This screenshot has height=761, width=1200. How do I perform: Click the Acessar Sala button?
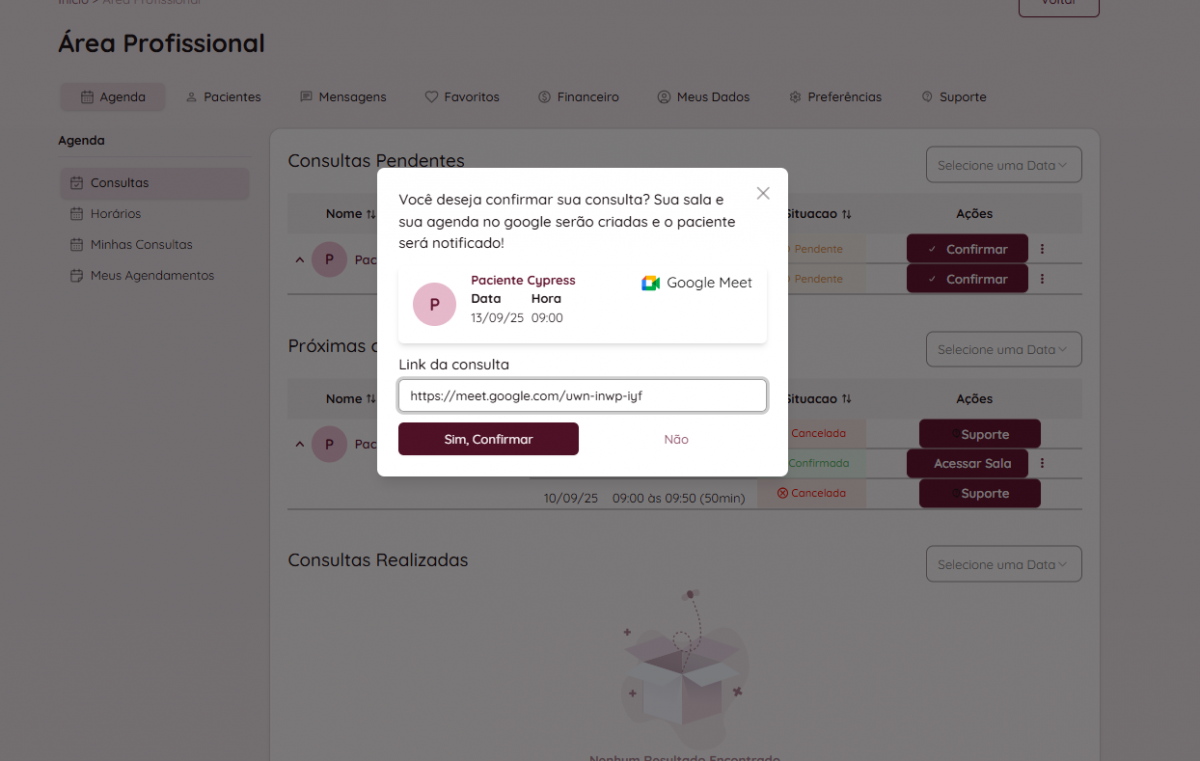click(972, 464)
